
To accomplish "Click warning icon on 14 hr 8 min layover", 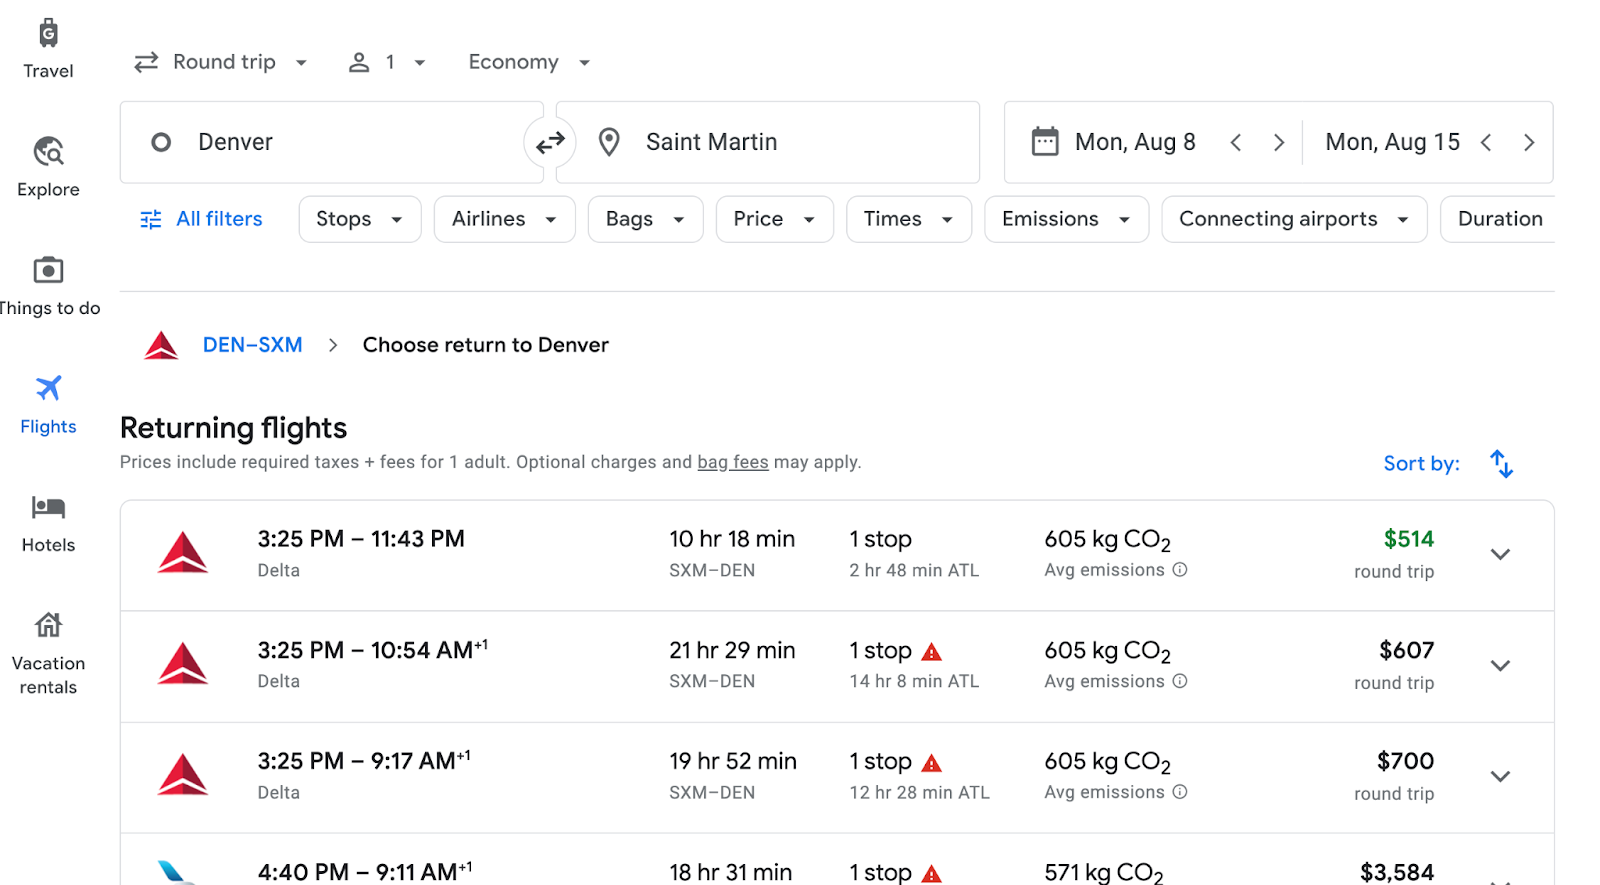I will click(x=932, y=652).
